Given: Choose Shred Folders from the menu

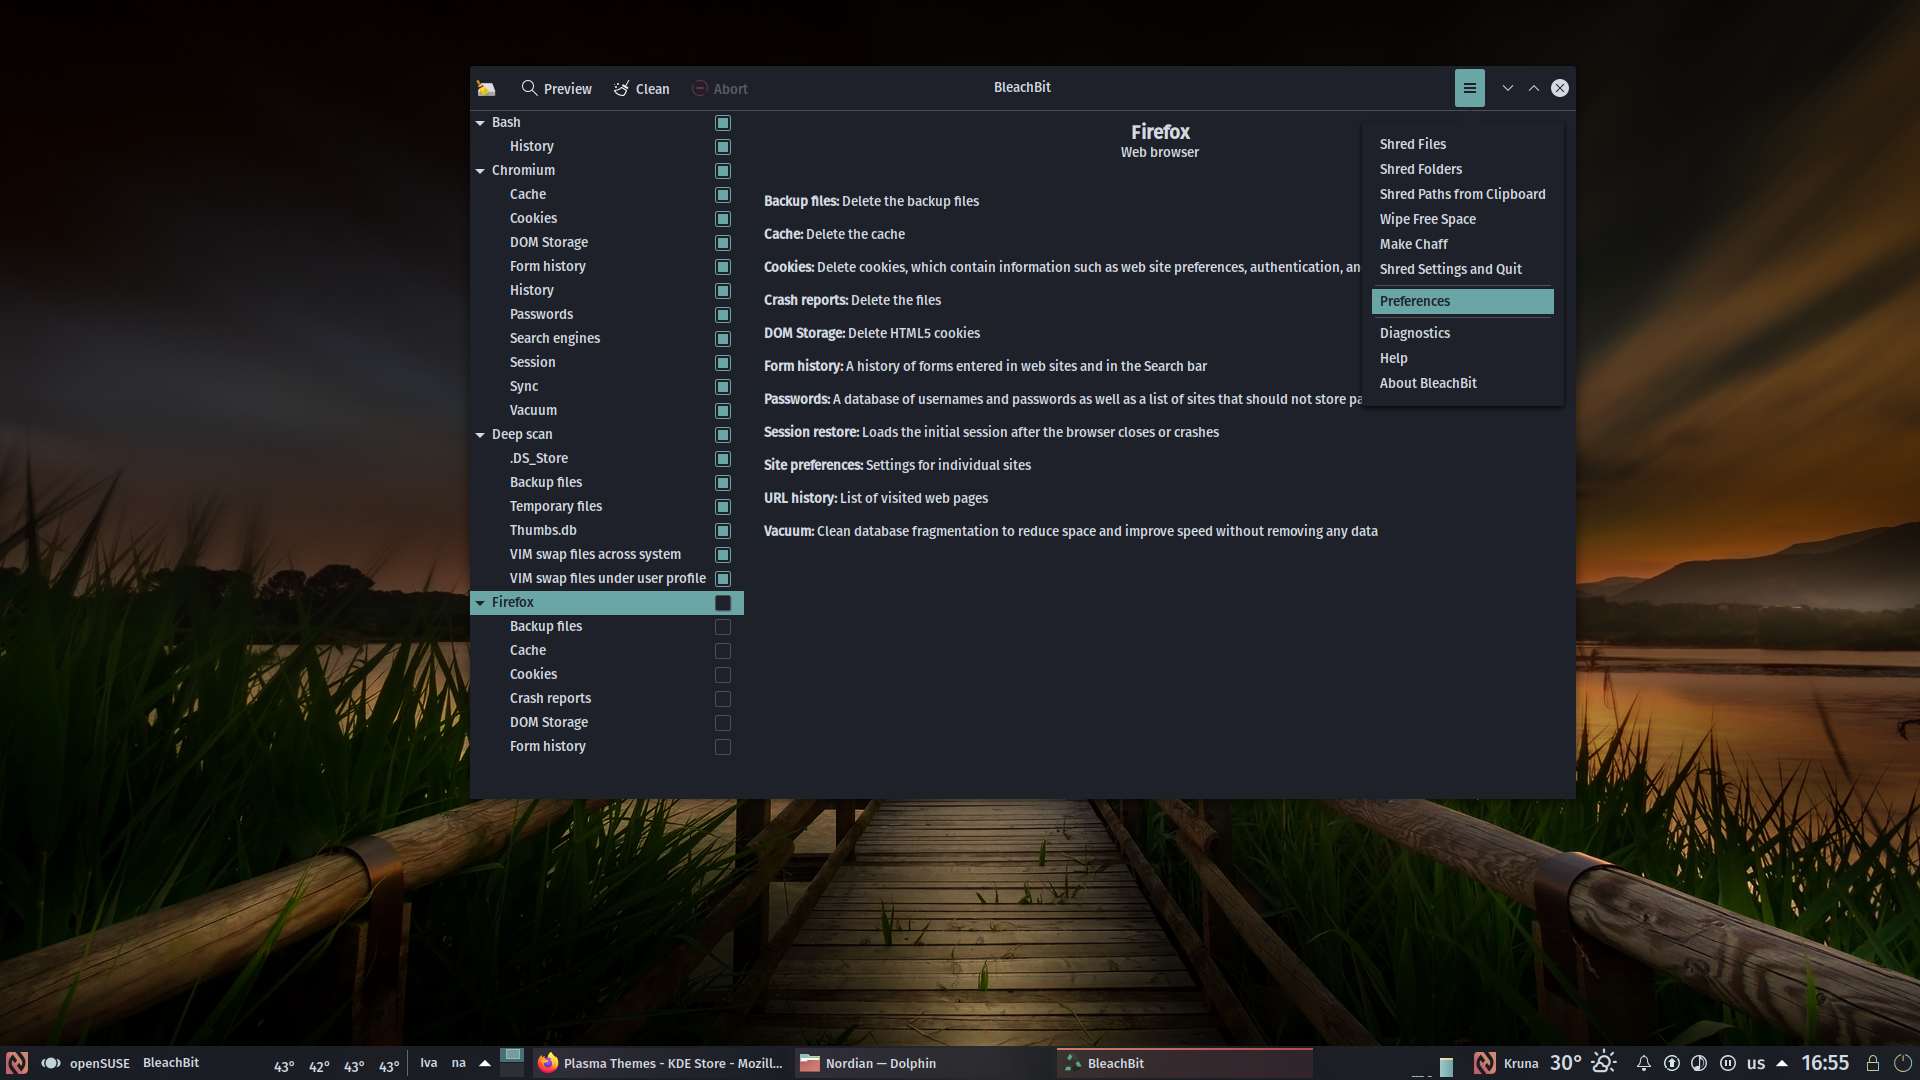Looking at the screenshot, I should [1462, 169].
